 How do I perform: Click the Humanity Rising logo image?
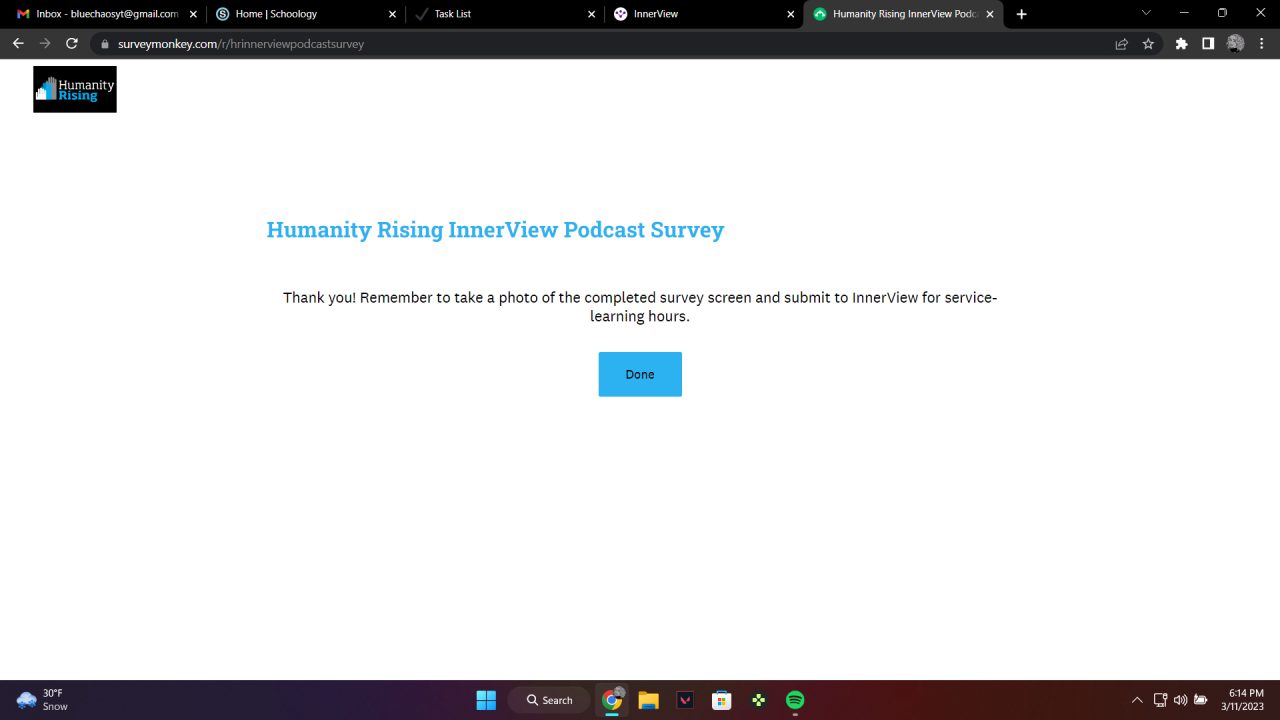(x=75, y=89)
